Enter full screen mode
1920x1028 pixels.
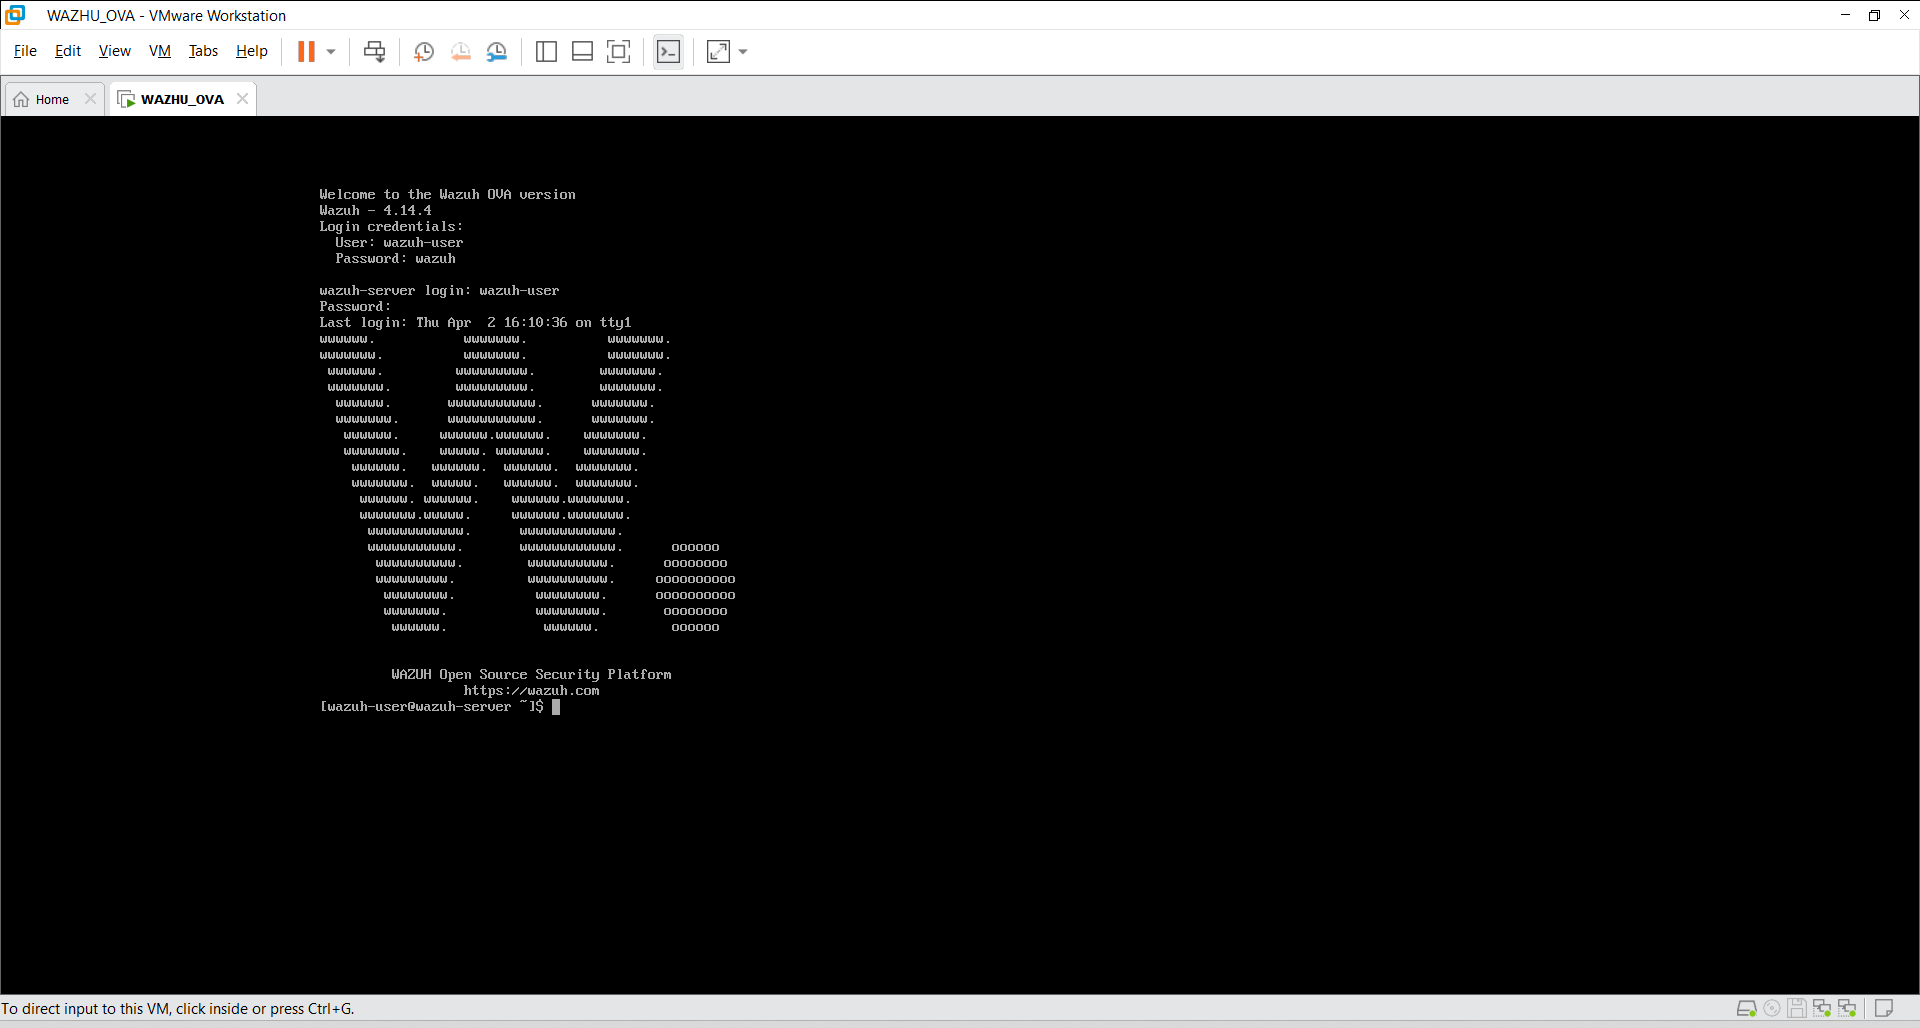tap(619, 52)
